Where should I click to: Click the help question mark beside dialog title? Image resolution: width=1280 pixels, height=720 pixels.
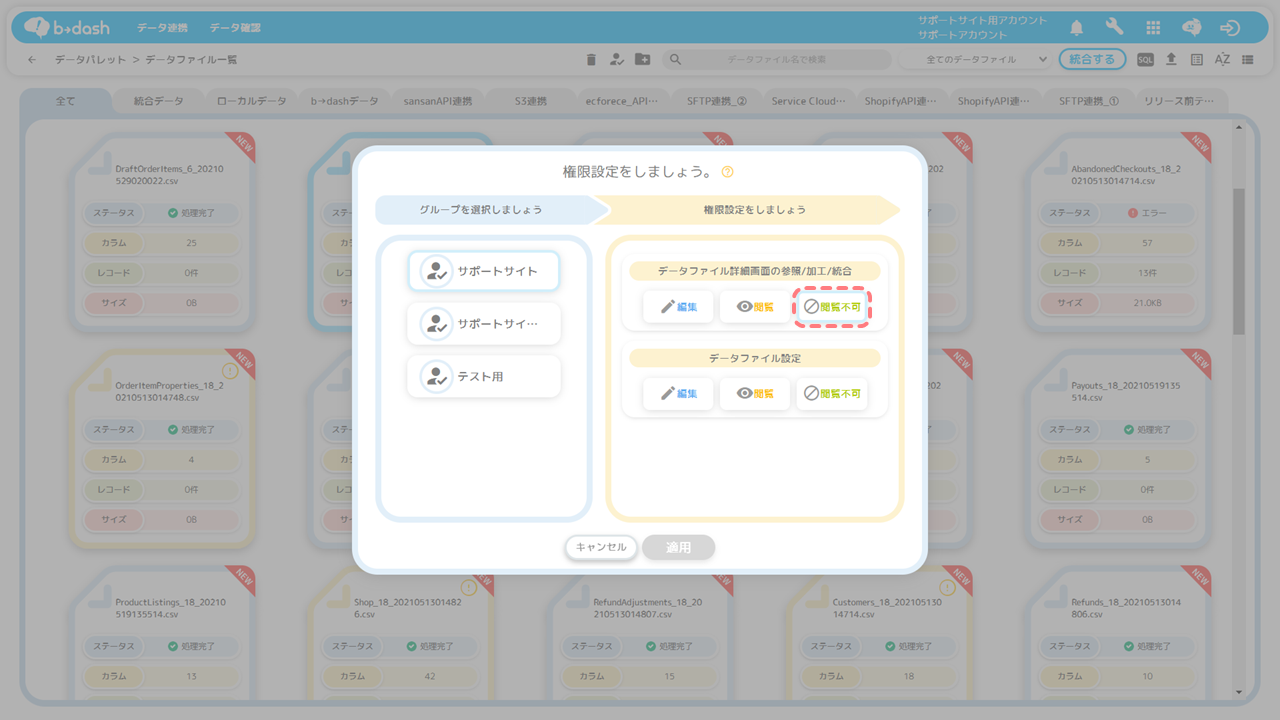pos(727,172)
